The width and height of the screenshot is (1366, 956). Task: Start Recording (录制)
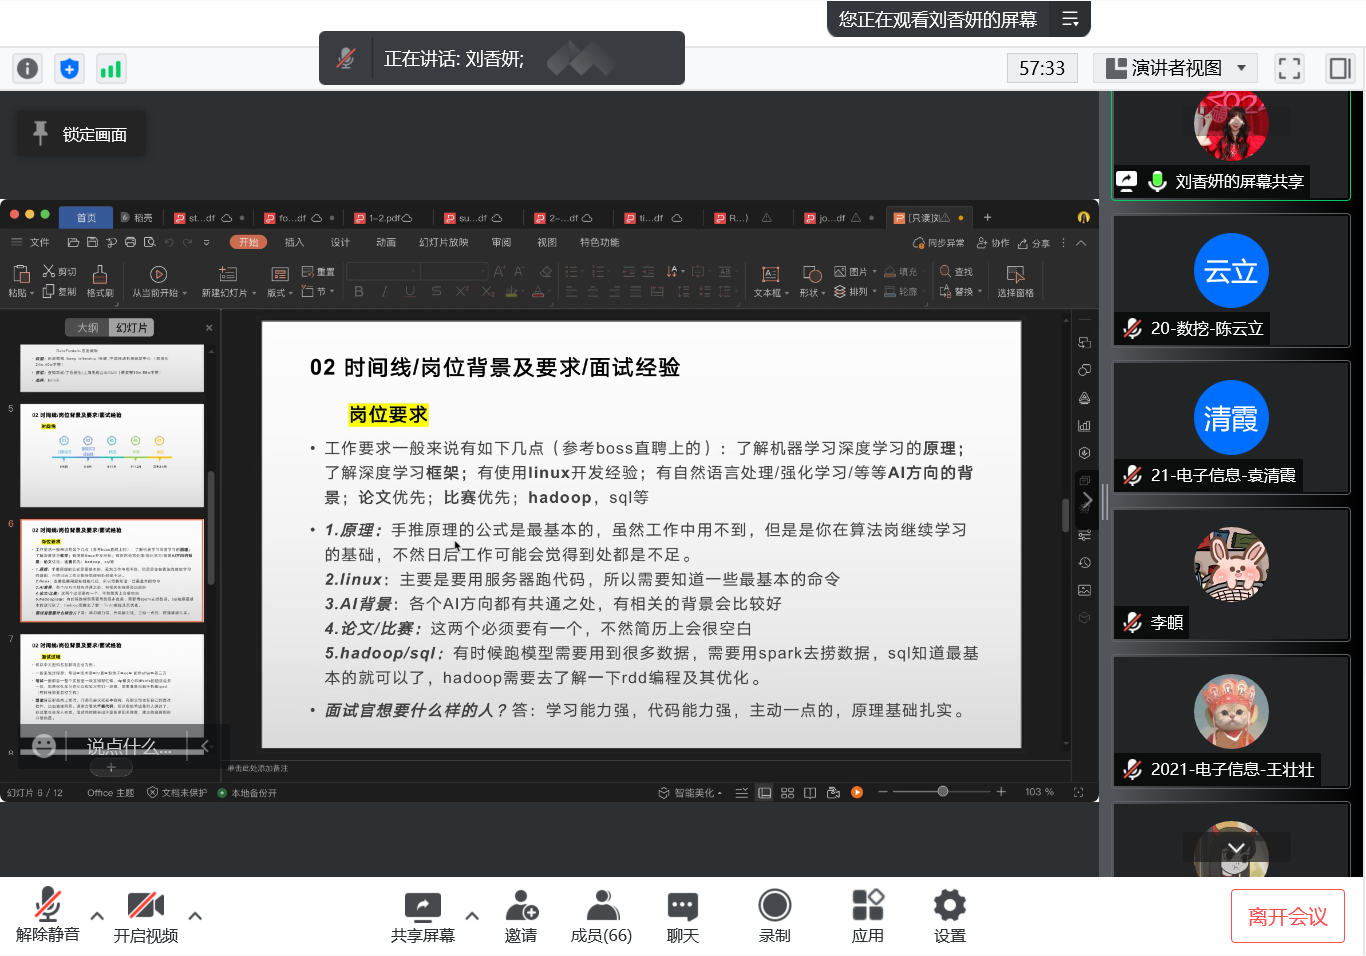point(774,915)
